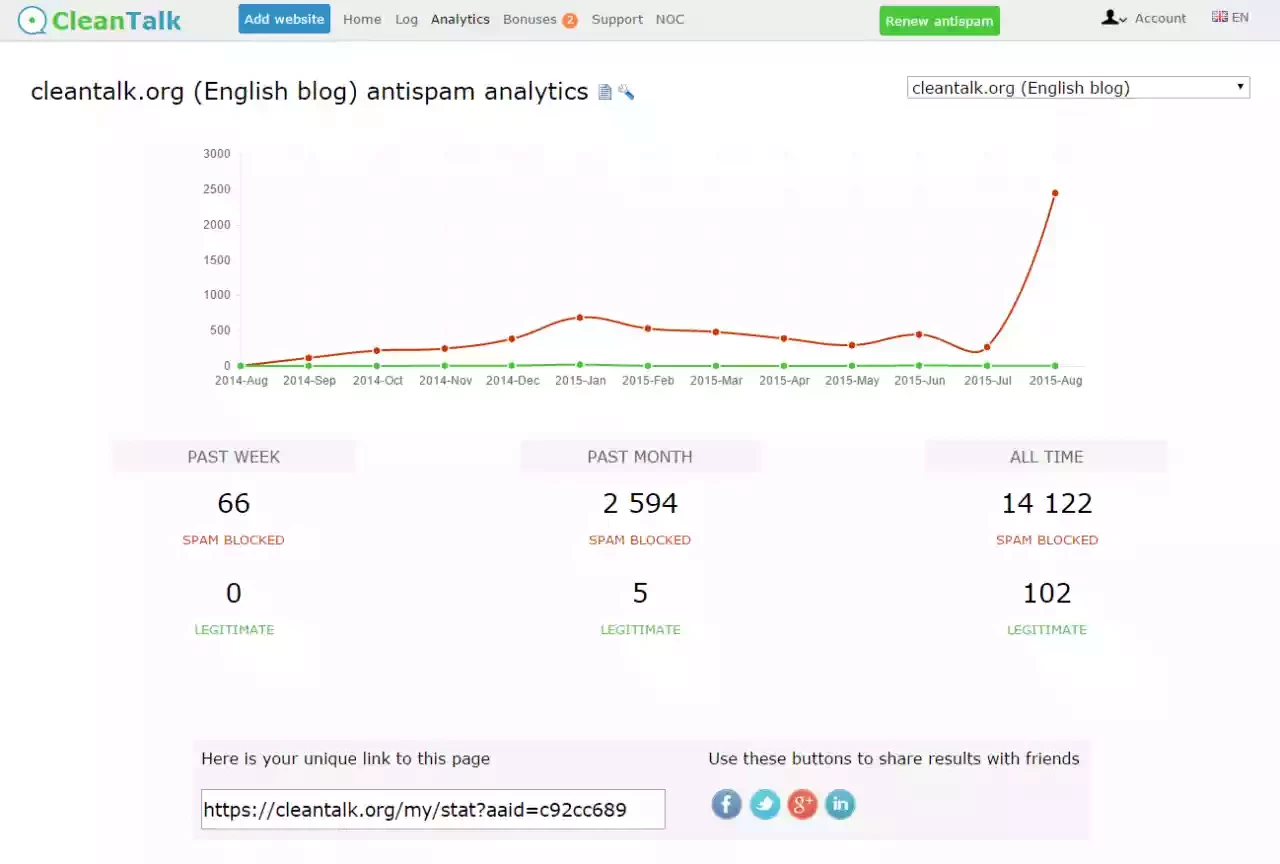Select the Analytics nav item
This screenshot has width=1280, height=864.
(x=460, y=19)
